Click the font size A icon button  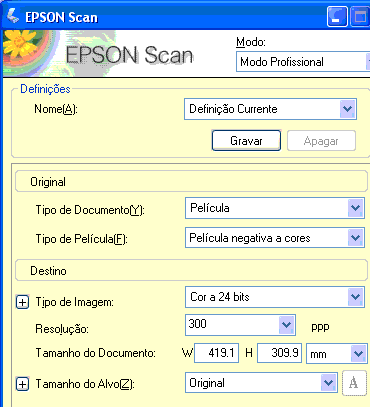(x=354, y=383)
